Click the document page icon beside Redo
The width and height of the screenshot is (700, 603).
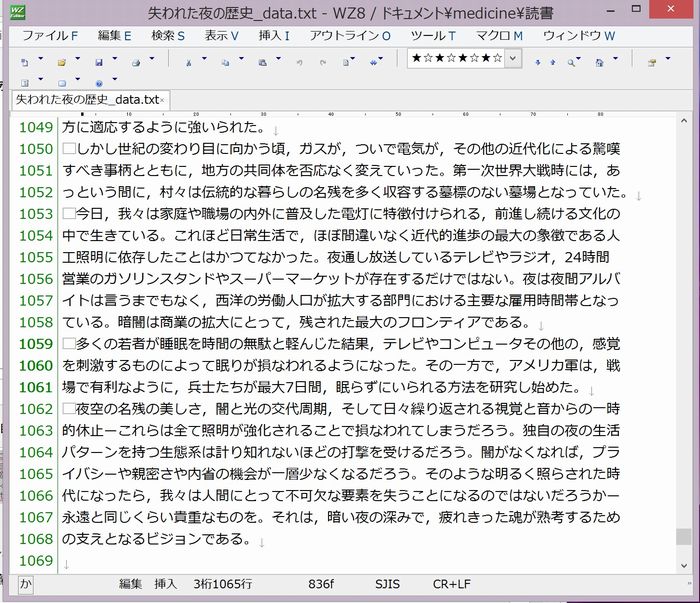(346, 63)
